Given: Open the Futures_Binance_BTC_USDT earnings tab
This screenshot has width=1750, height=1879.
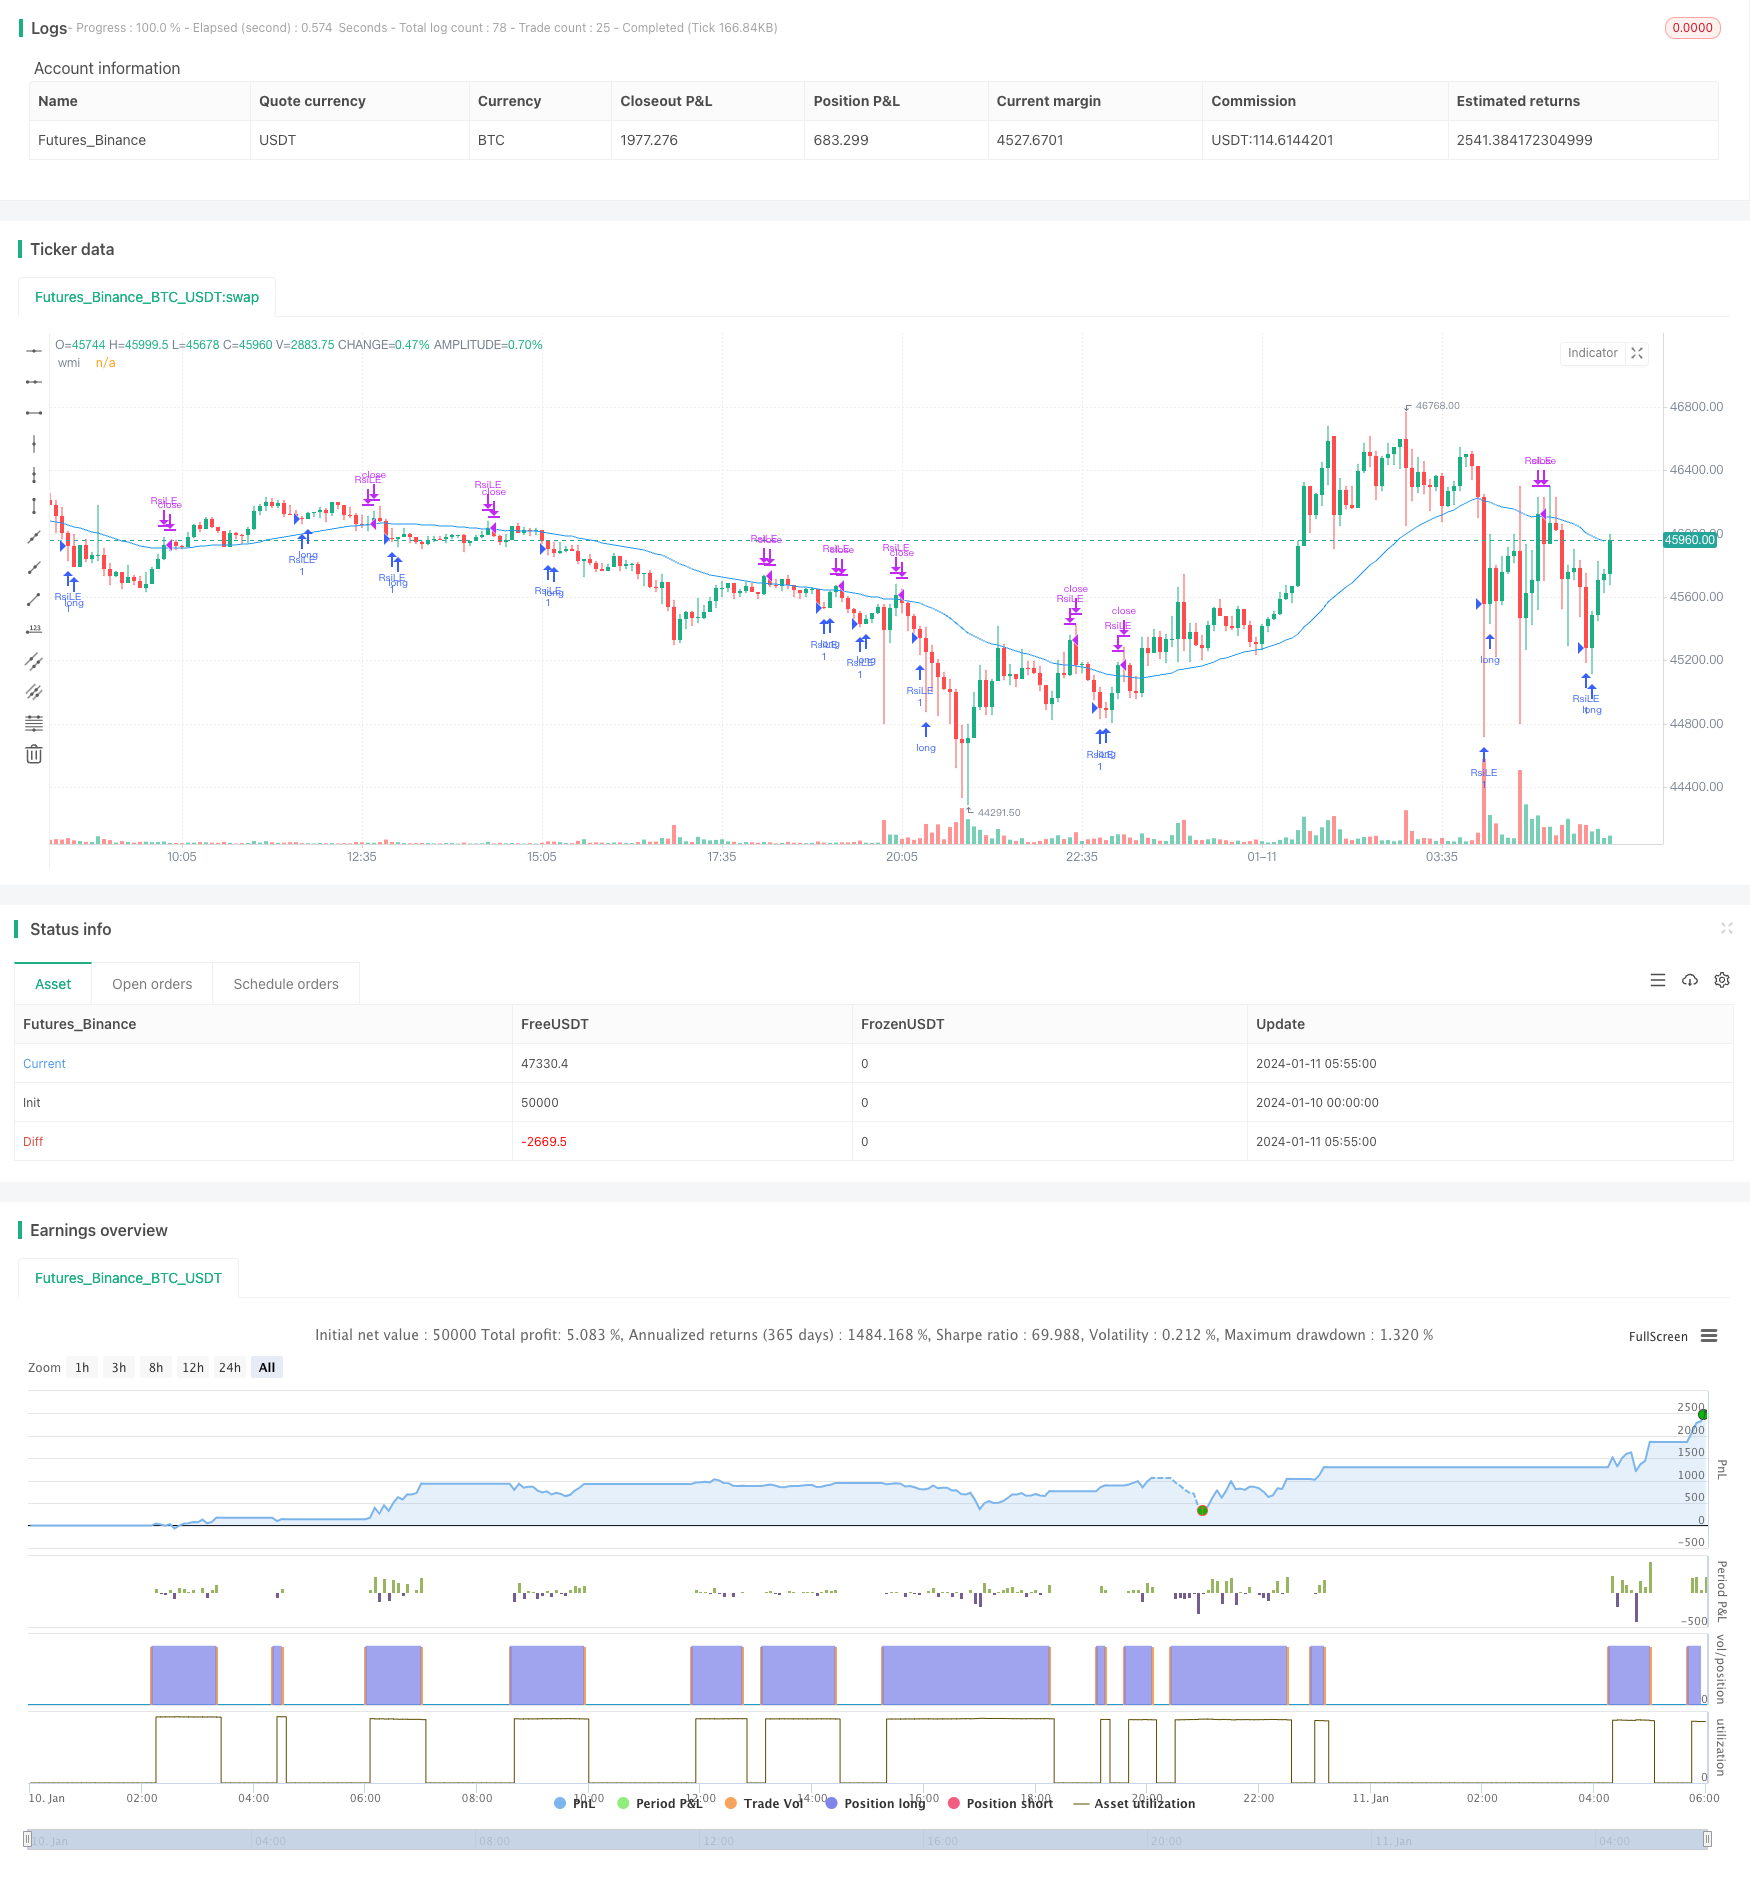Looking at the screenshot, I should (128, 1278).
